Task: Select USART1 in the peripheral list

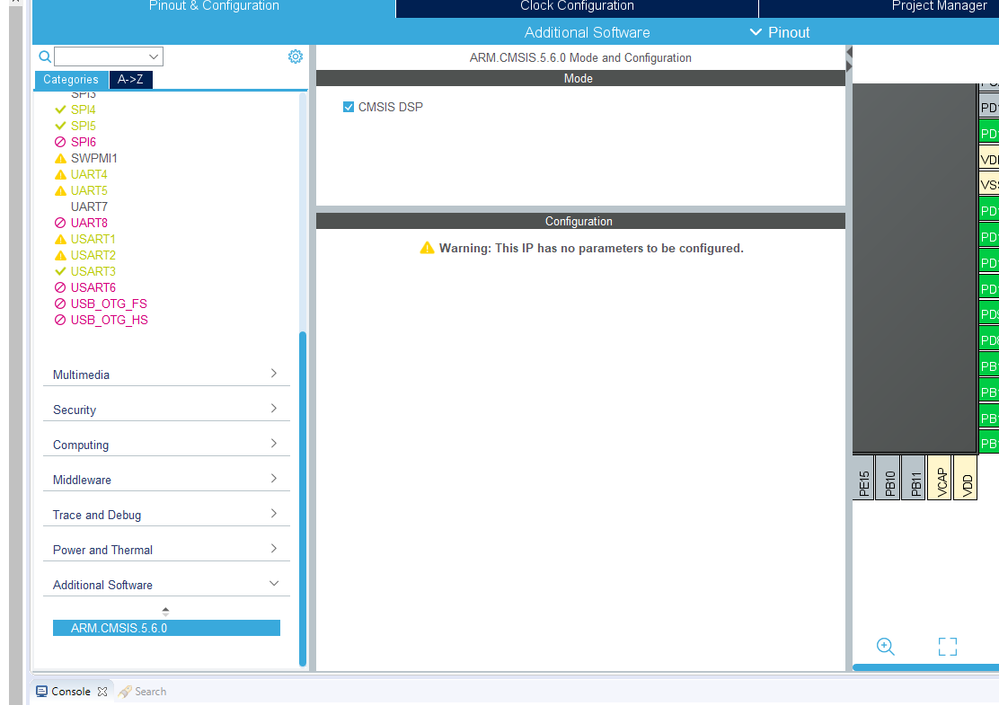Action: [93, 239]
